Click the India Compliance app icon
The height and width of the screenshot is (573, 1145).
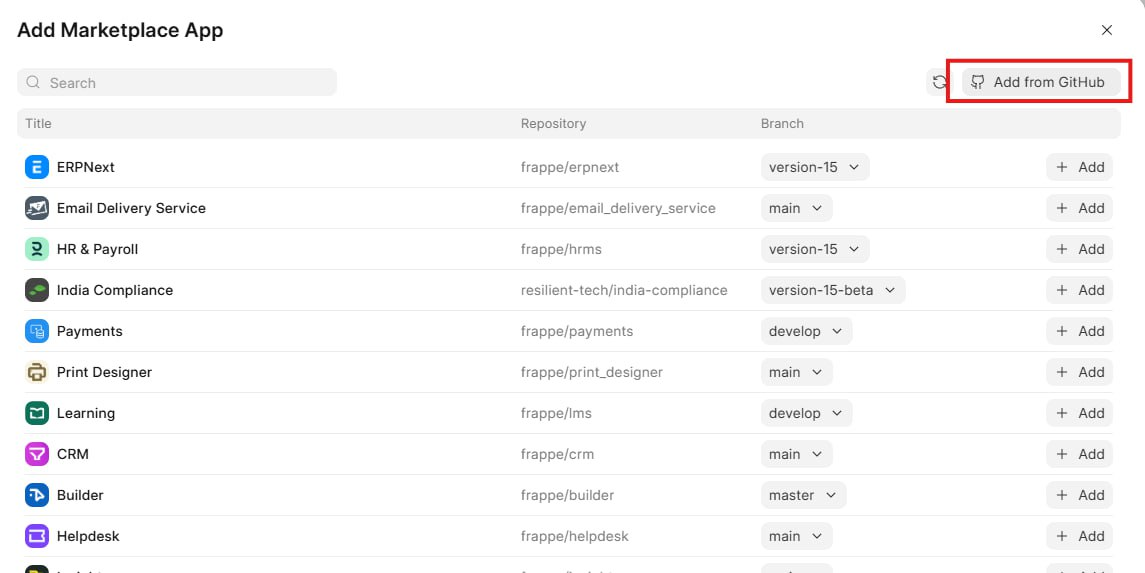(37, 290)
